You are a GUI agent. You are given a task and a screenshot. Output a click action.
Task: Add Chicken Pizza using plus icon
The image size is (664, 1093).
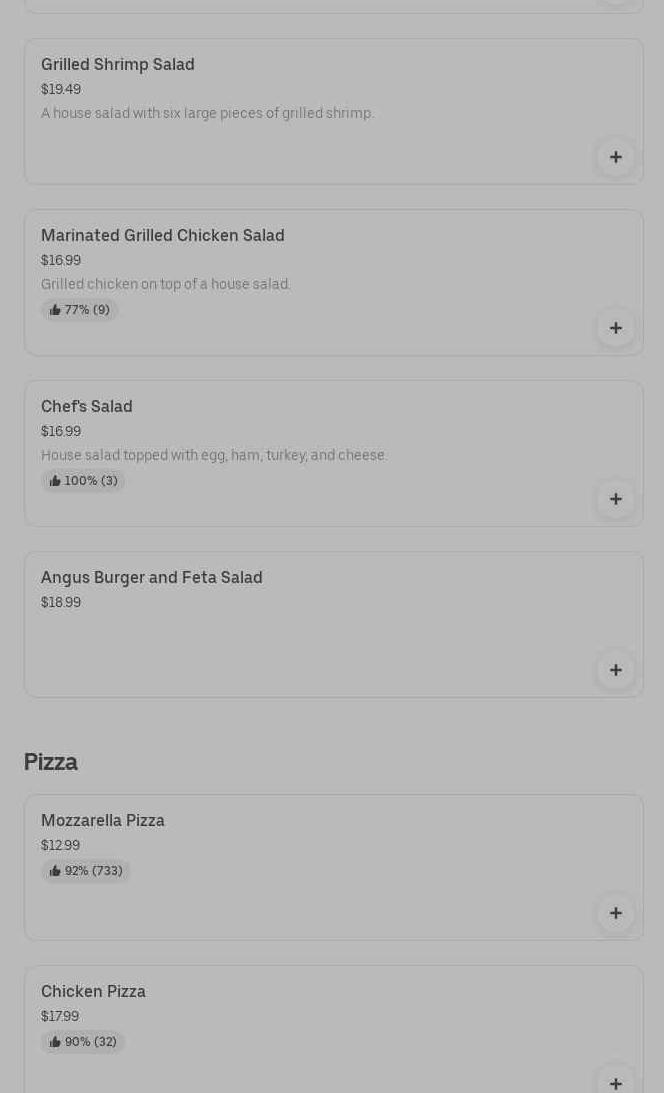pos(615,1082)
